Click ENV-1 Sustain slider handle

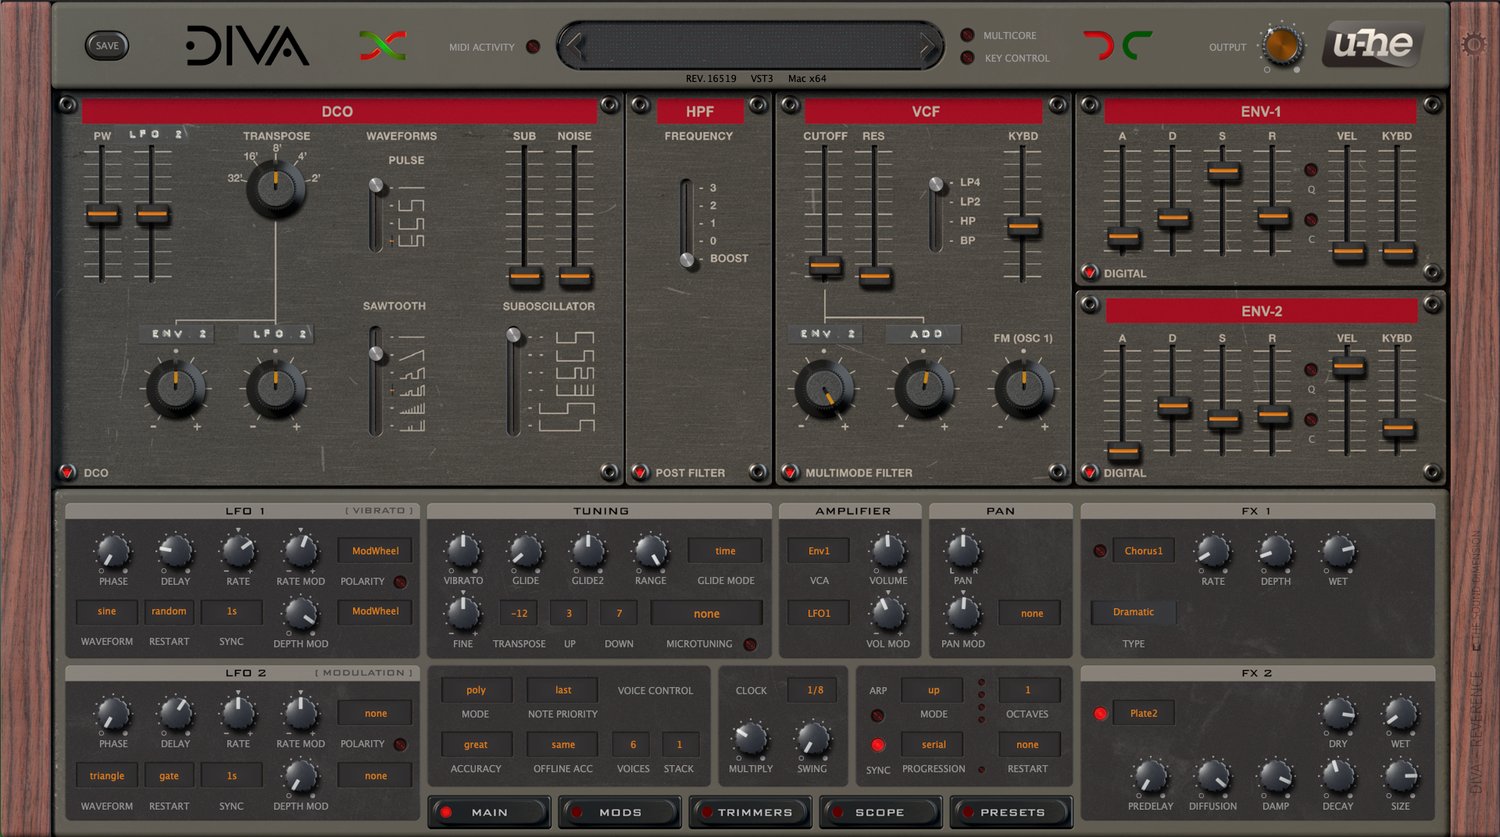click(x=1223, y=172)
